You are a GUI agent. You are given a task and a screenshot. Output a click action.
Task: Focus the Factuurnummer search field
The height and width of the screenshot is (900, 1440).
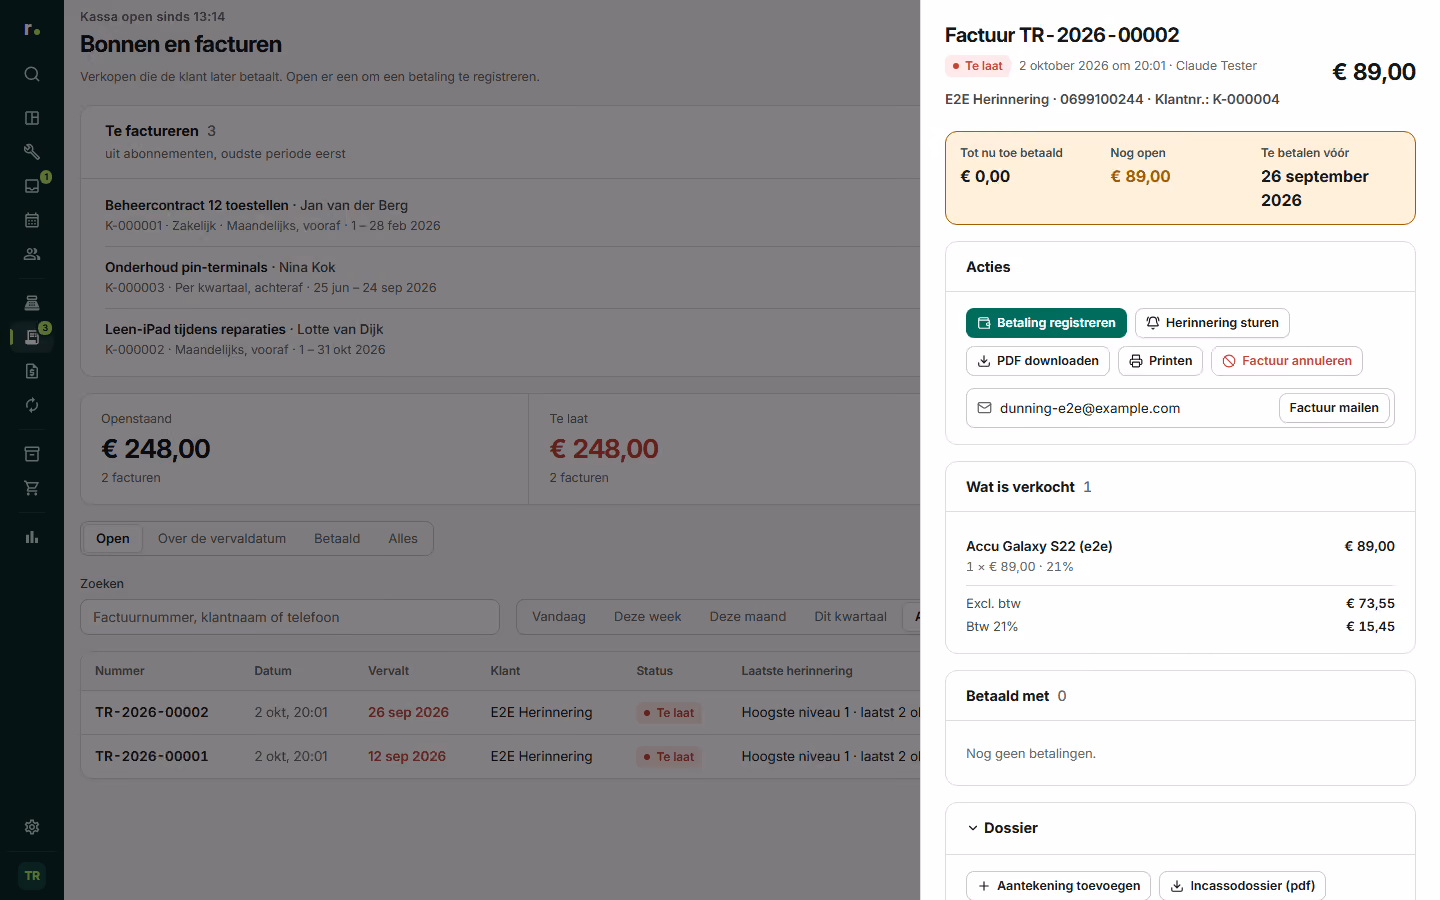[290, 617]
